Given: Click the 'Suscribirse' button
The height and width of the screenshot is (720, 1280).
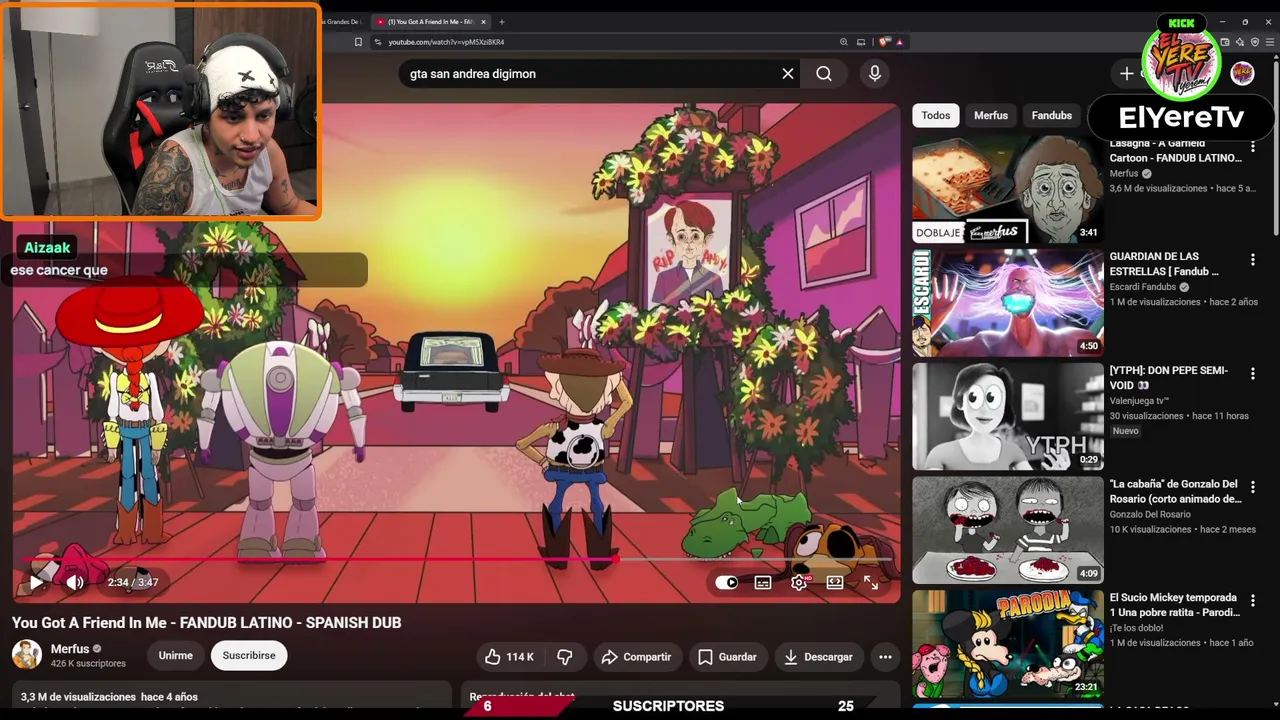Looking at the screenshot, I should pyautogui.click(x=249, y=656).
